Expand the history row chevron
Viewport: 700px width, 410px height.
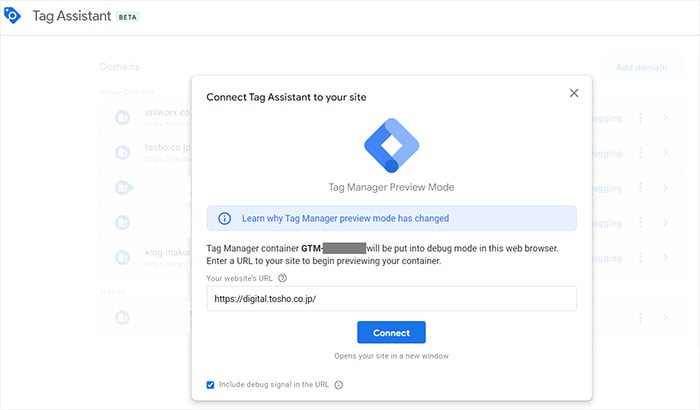coord(666,318)
